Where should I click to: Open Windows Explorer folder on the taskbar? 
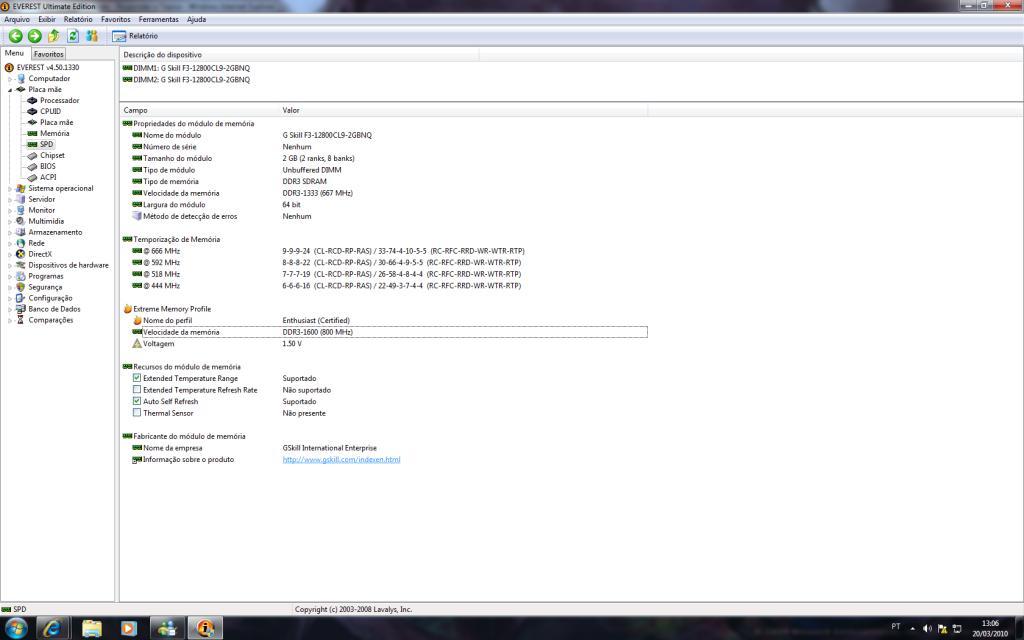tap(91, 628)
